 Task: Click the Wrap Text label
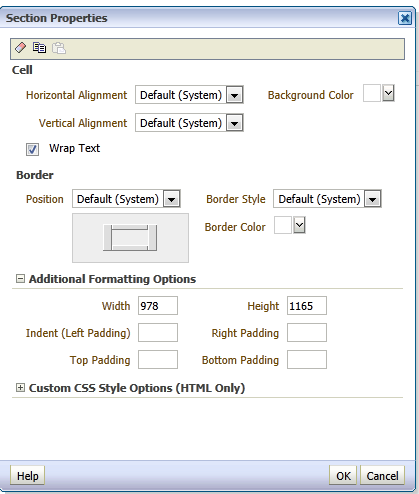click(74, 148)
